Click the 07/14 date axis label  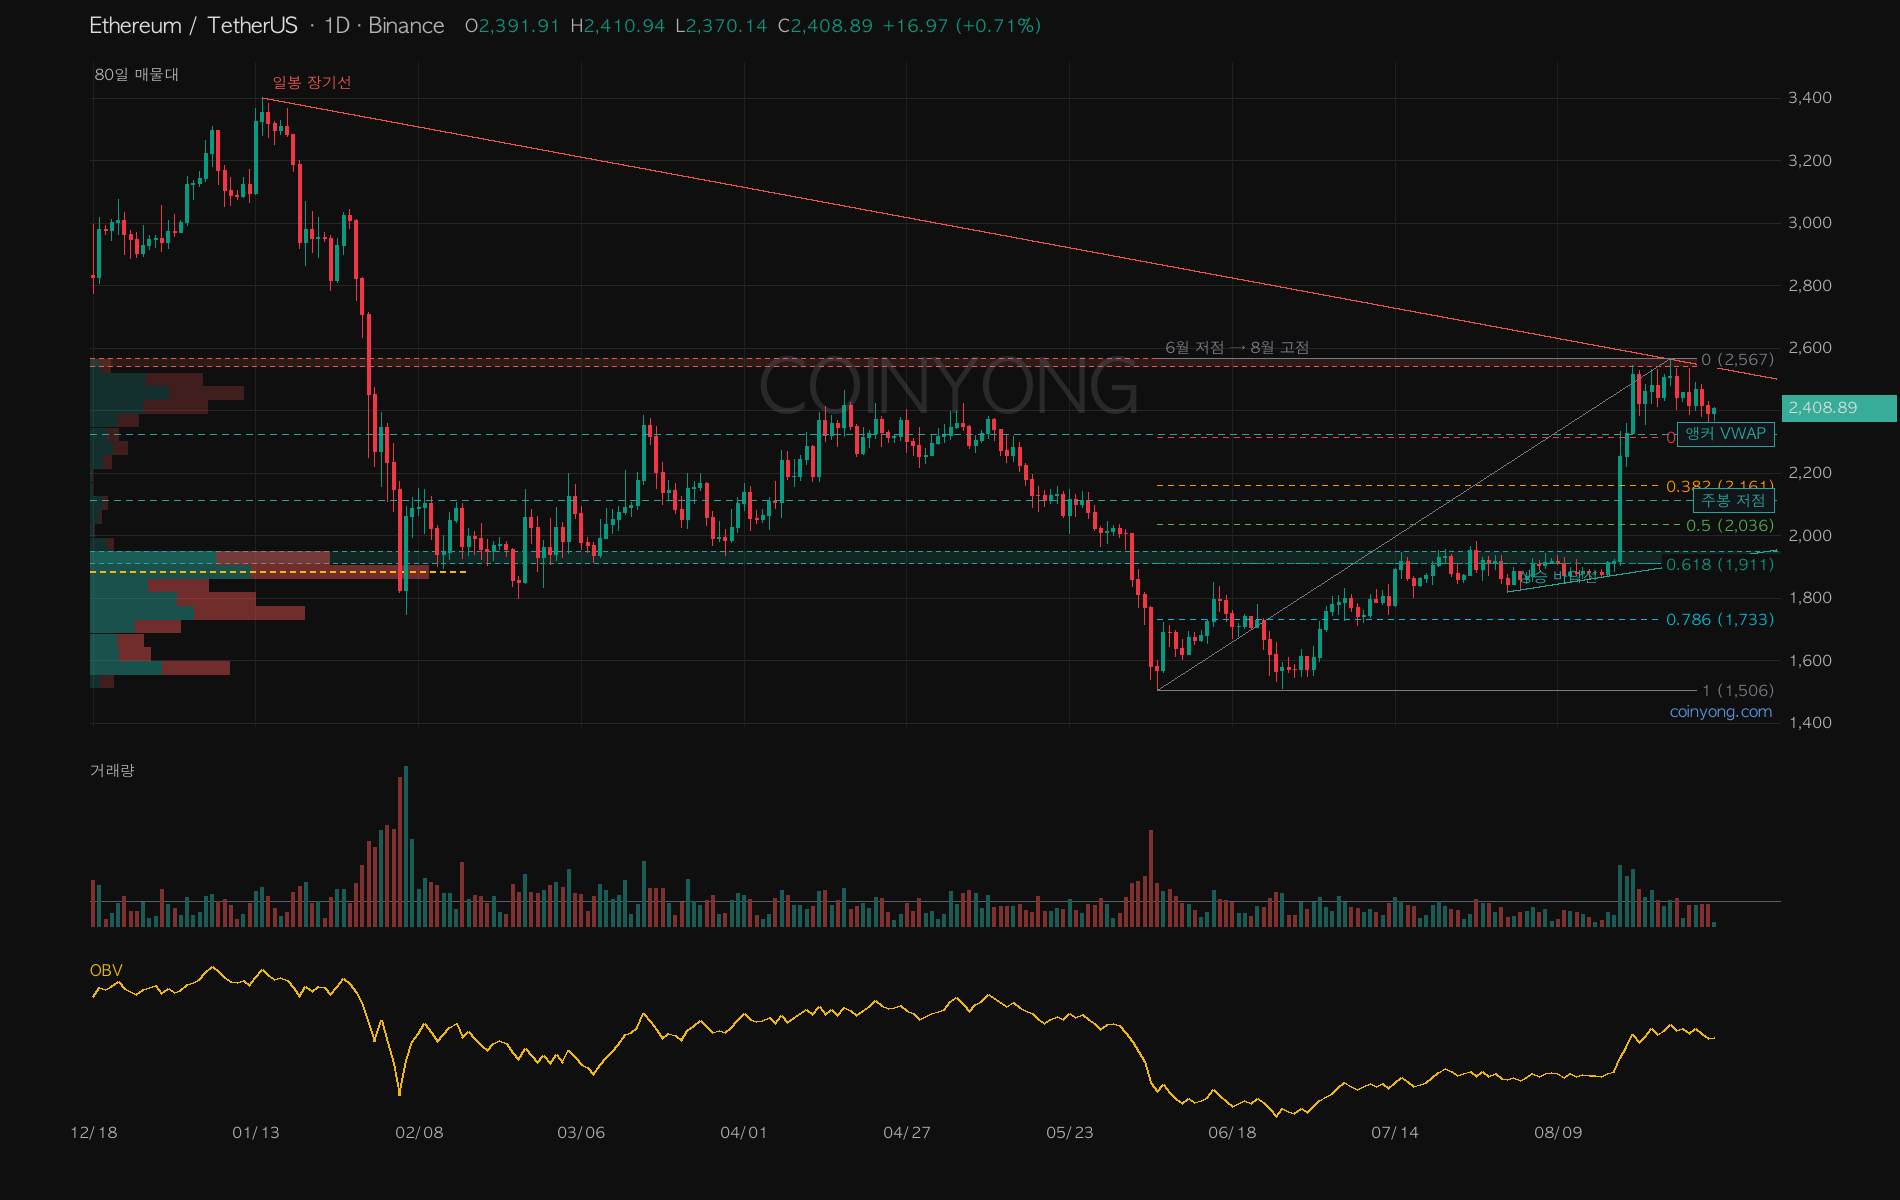click(x=1395, y=1133)
